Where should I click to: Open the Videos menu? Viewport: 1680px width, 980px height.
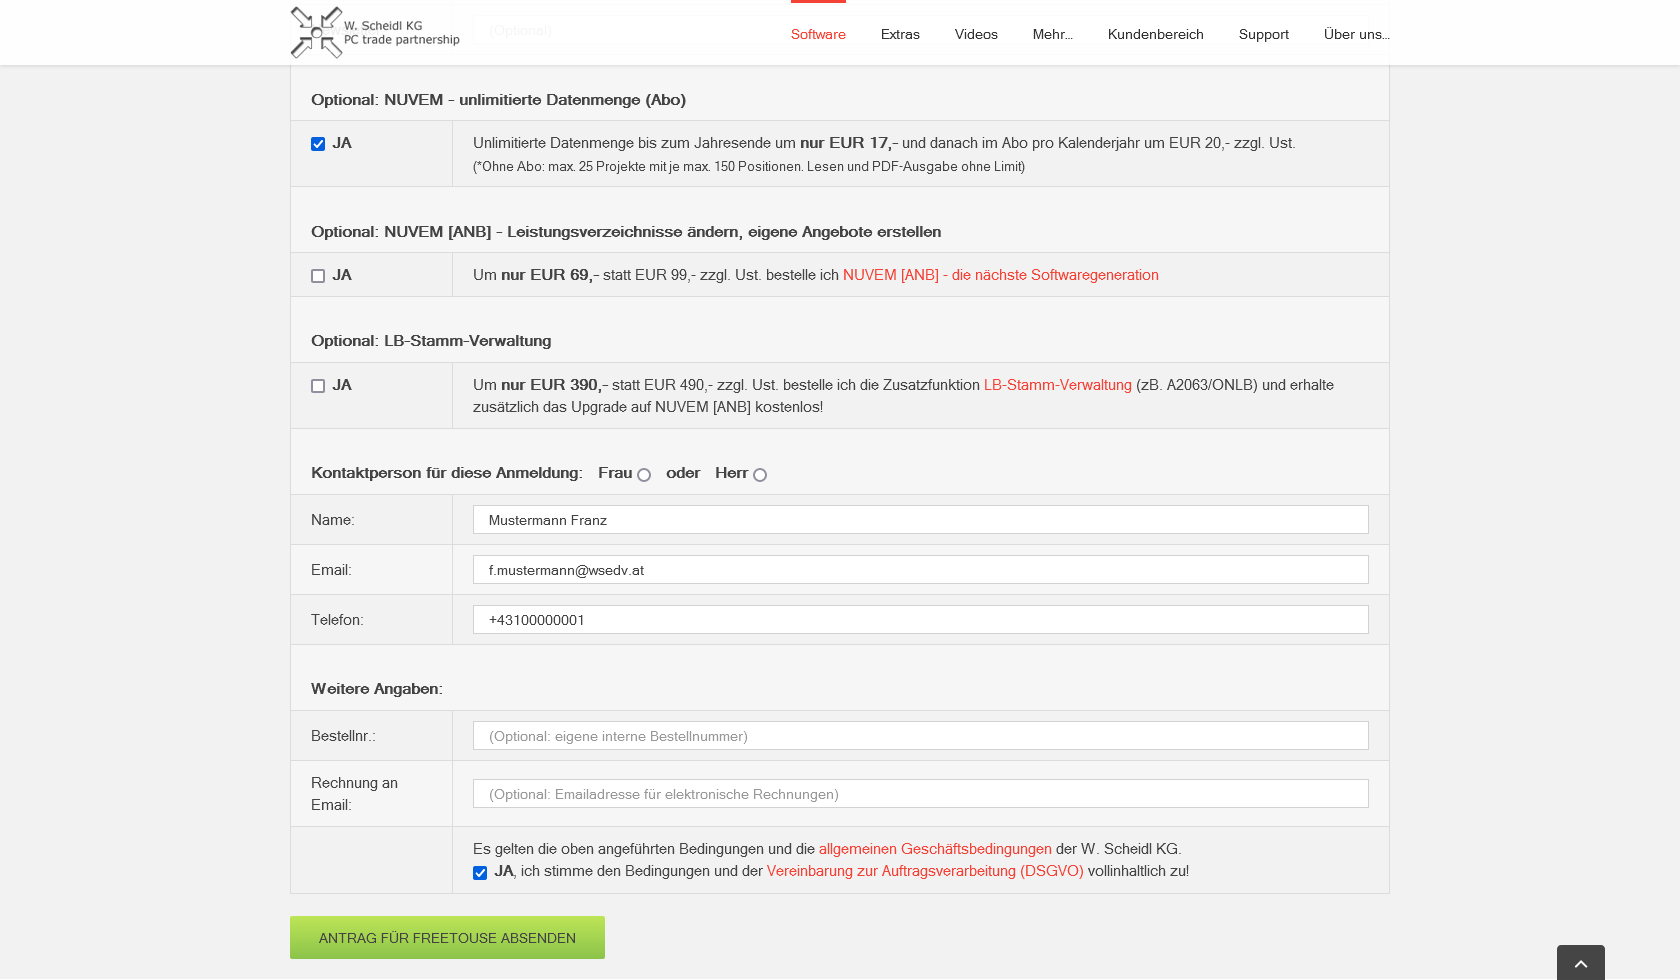(976, 34)
